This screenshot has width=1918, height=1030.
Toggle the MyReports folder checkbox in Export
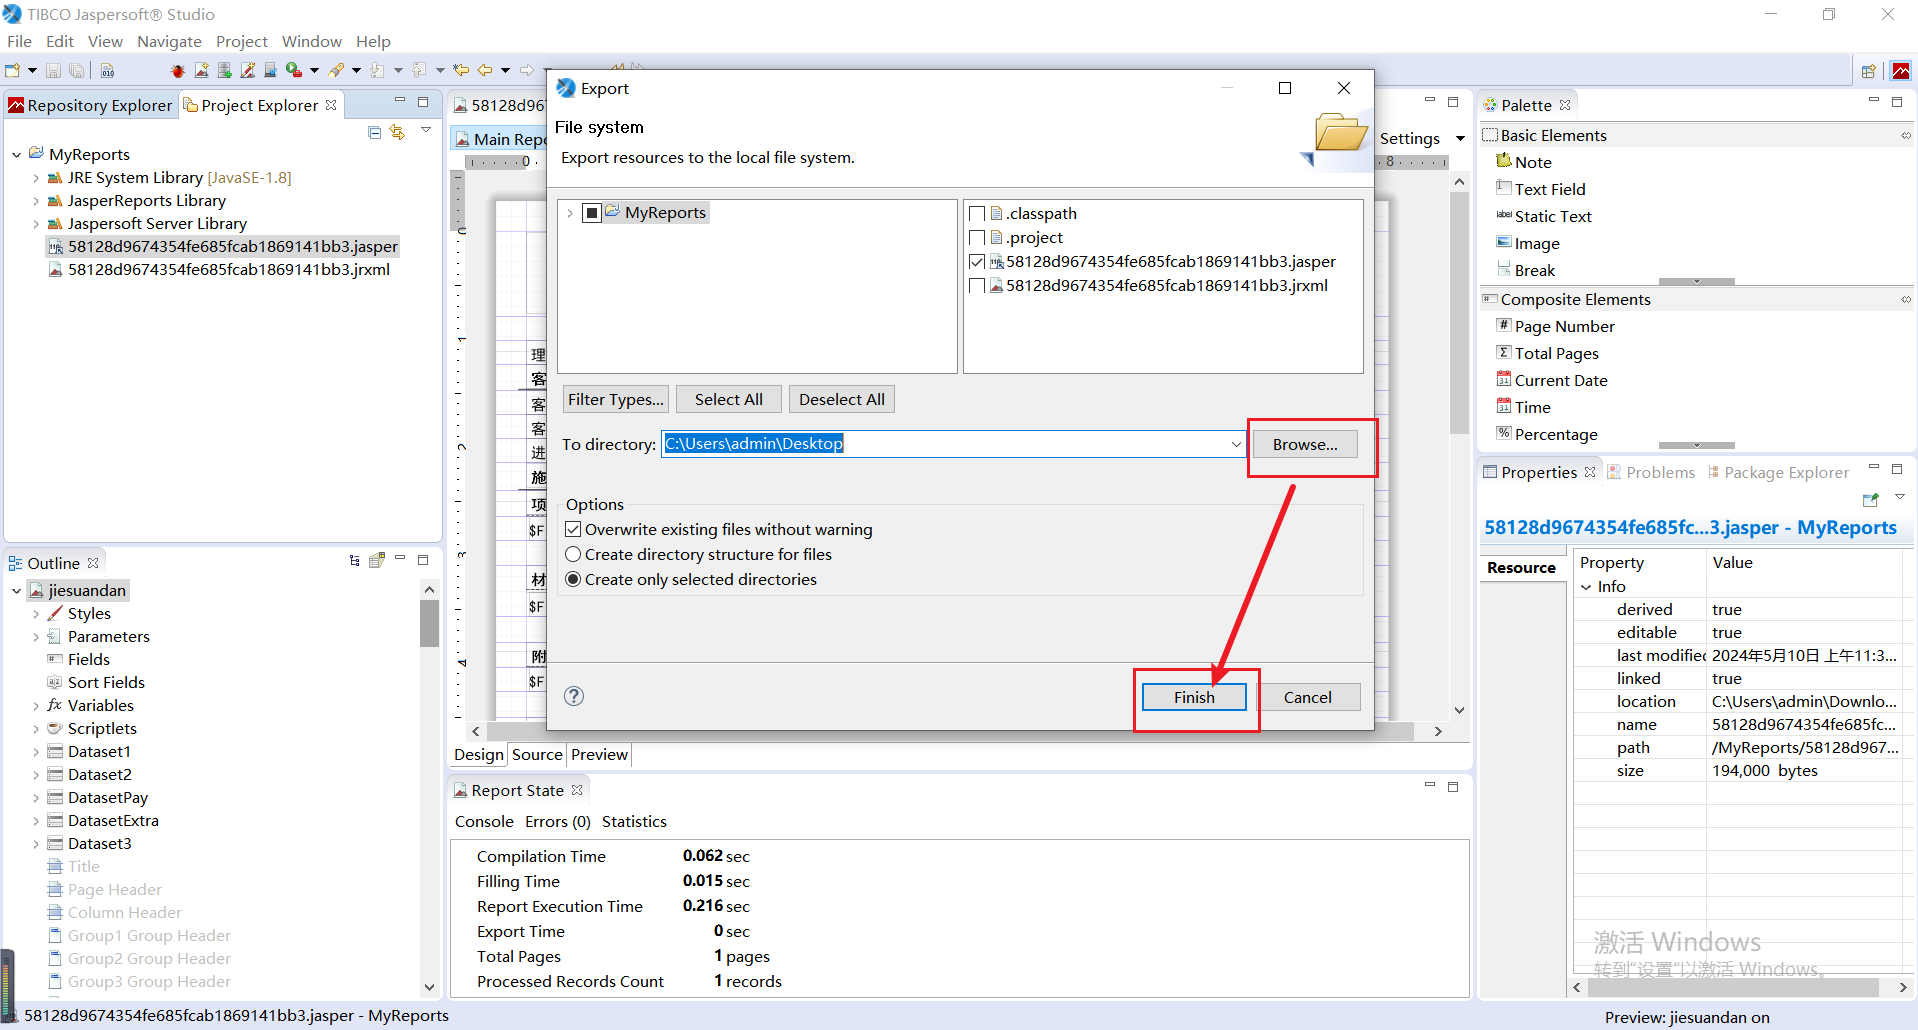pyautogui.click(x=592, y=212)
